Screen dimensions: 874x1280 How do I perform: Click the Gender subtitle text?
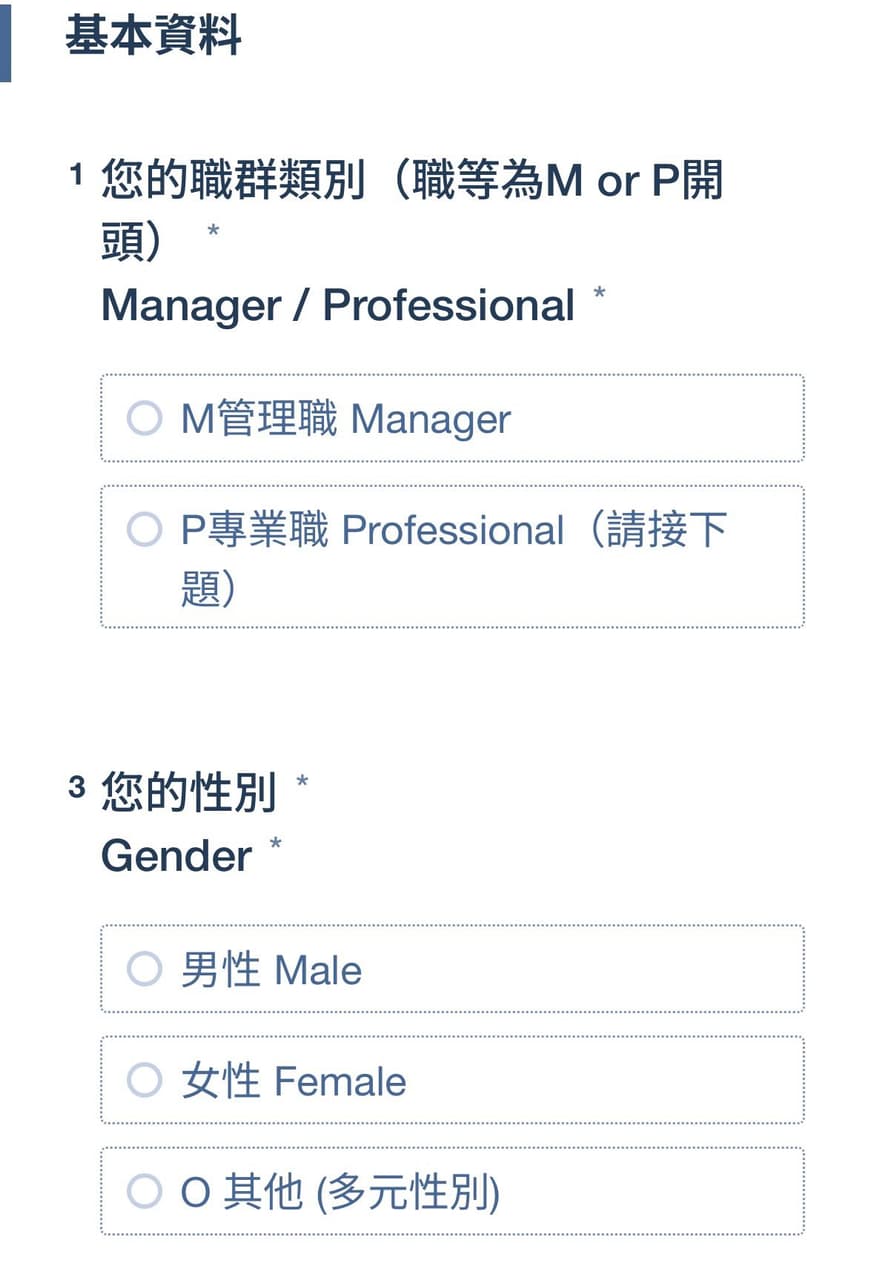(177, 856)
